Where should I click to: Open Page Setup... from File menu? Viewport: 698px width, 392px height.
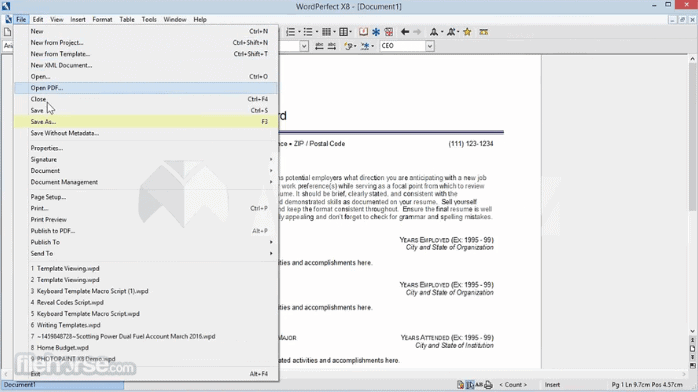(146, 197)
